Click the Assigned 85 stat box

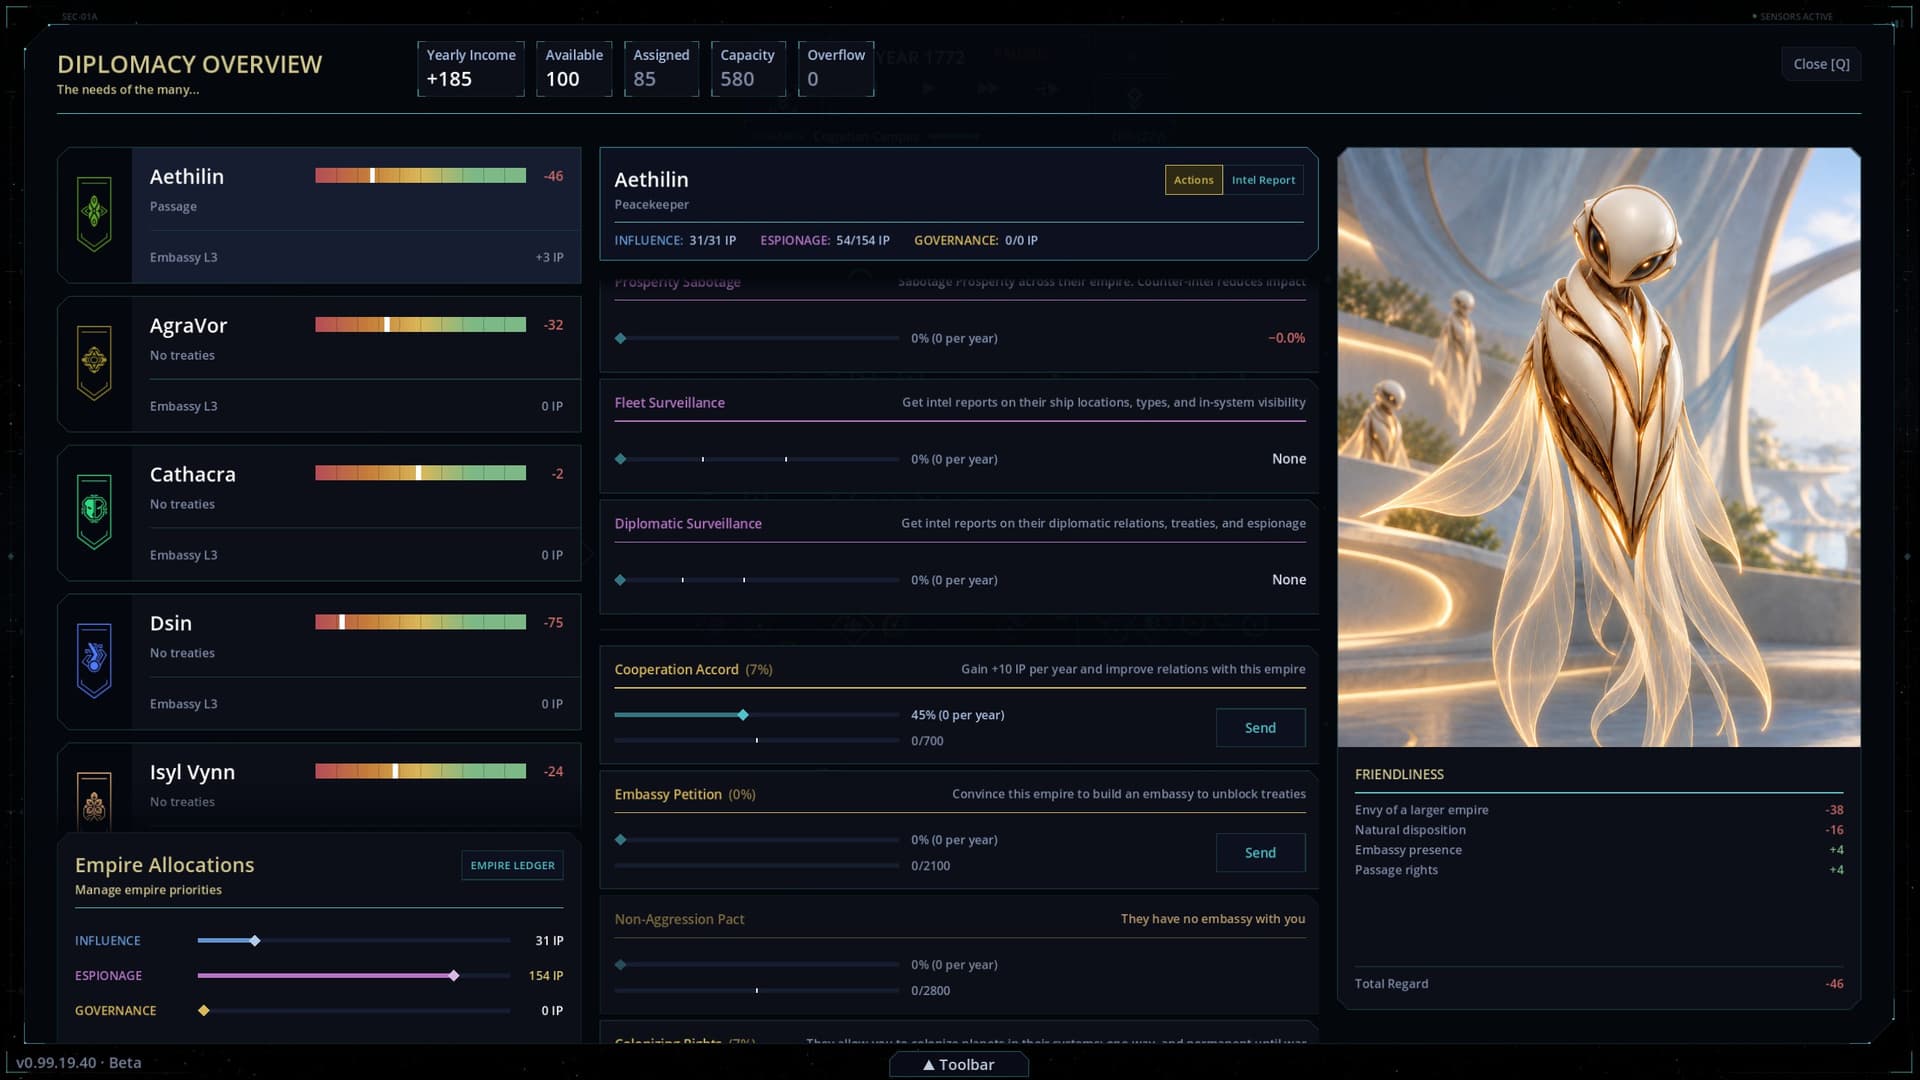click(x=661, y=69)
